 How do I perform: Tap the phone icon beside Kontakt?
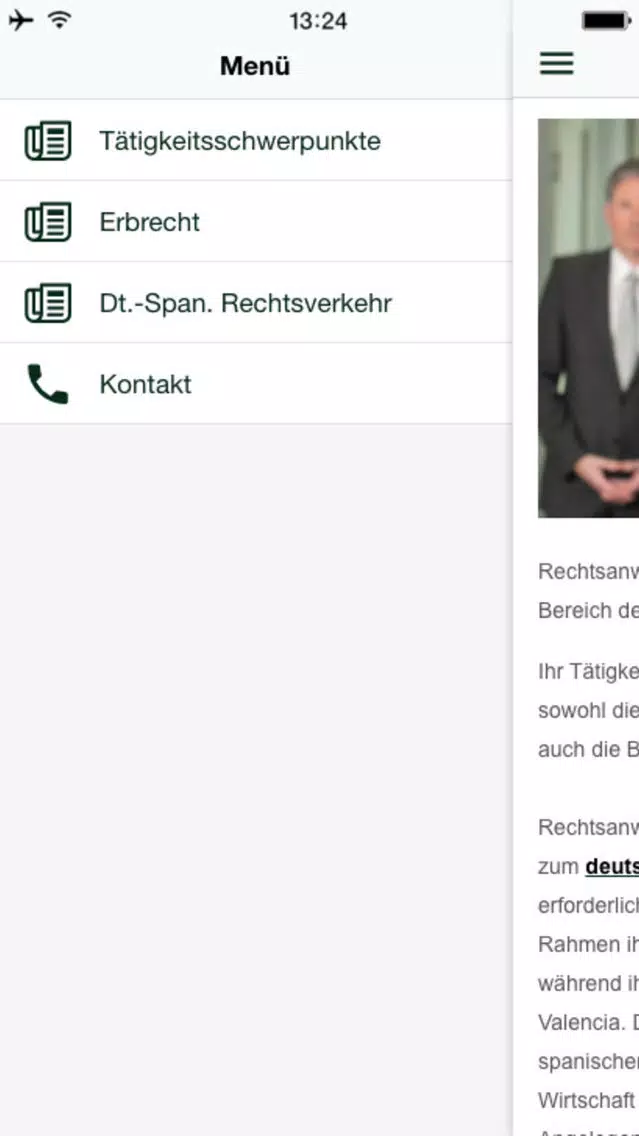click(48, 384)
